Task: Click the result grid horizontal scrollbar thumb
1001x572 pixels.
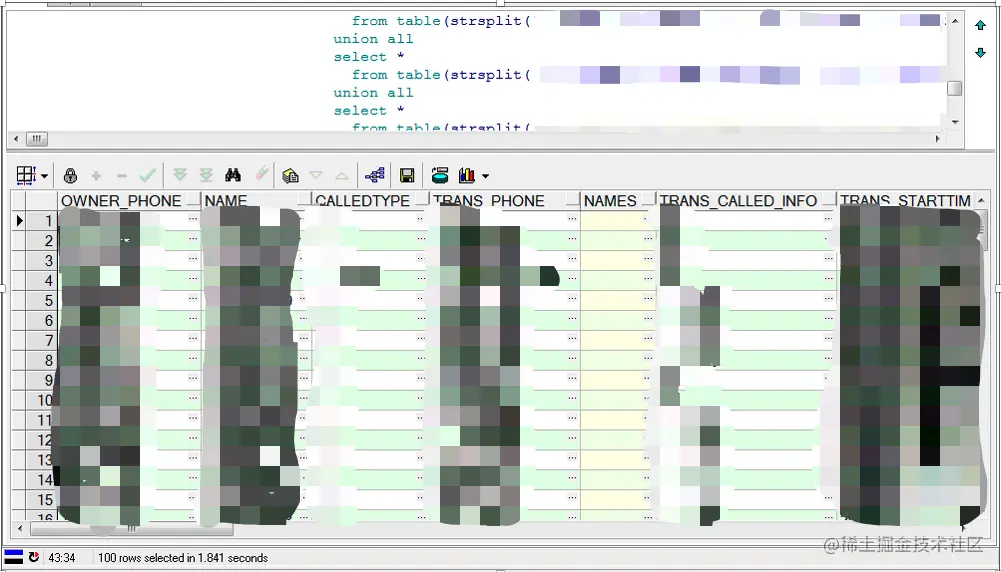Action: [x=132, y=529]
